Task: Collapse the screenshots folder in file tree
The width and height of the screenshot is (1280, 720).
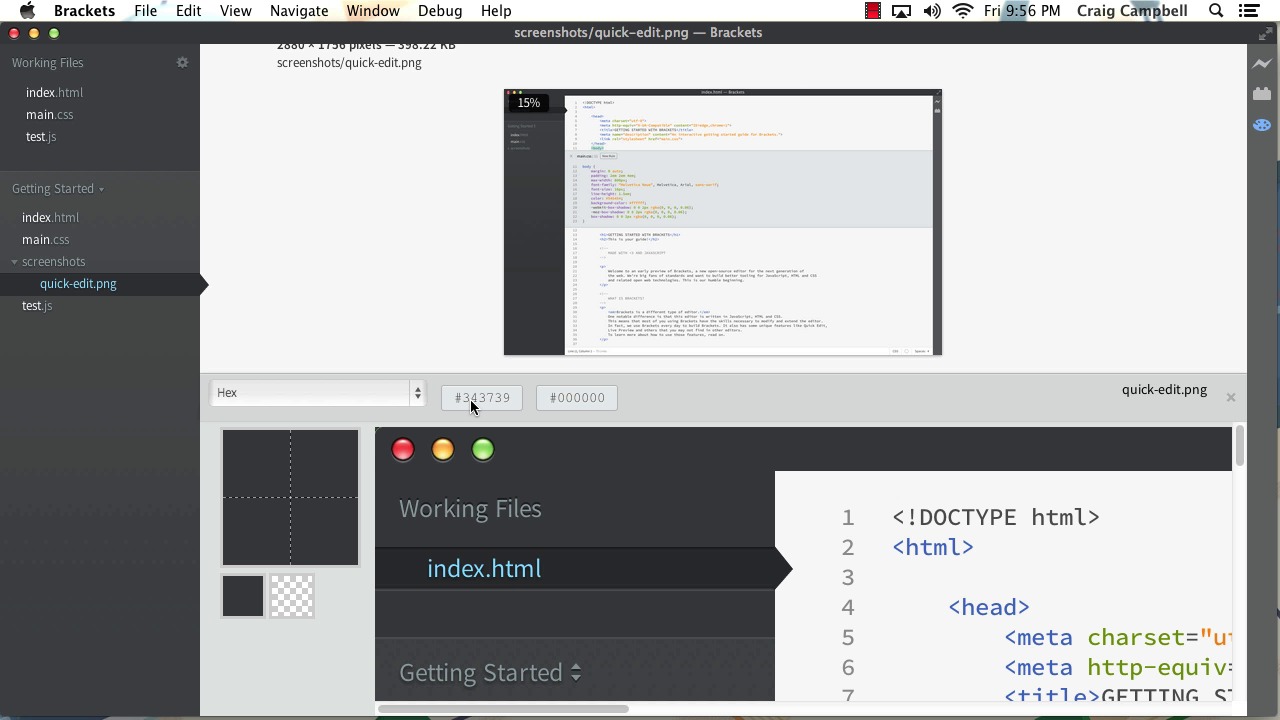Action: click(x=15, y=262)
